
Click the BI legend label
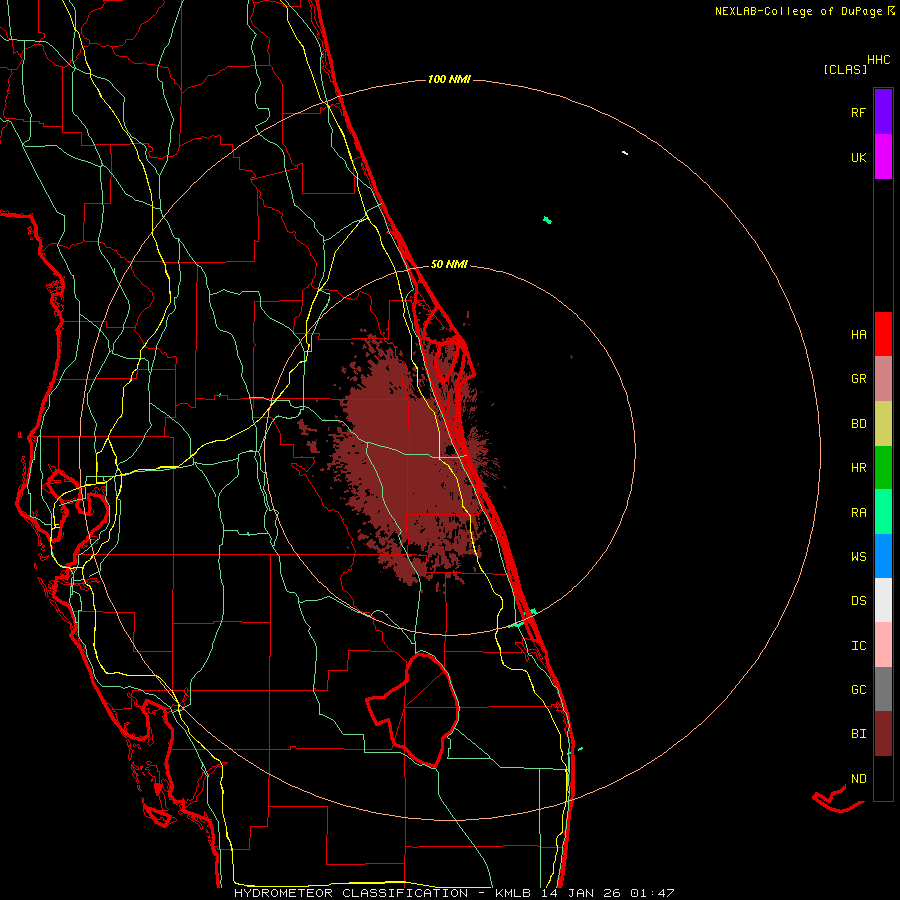(858, 734)
